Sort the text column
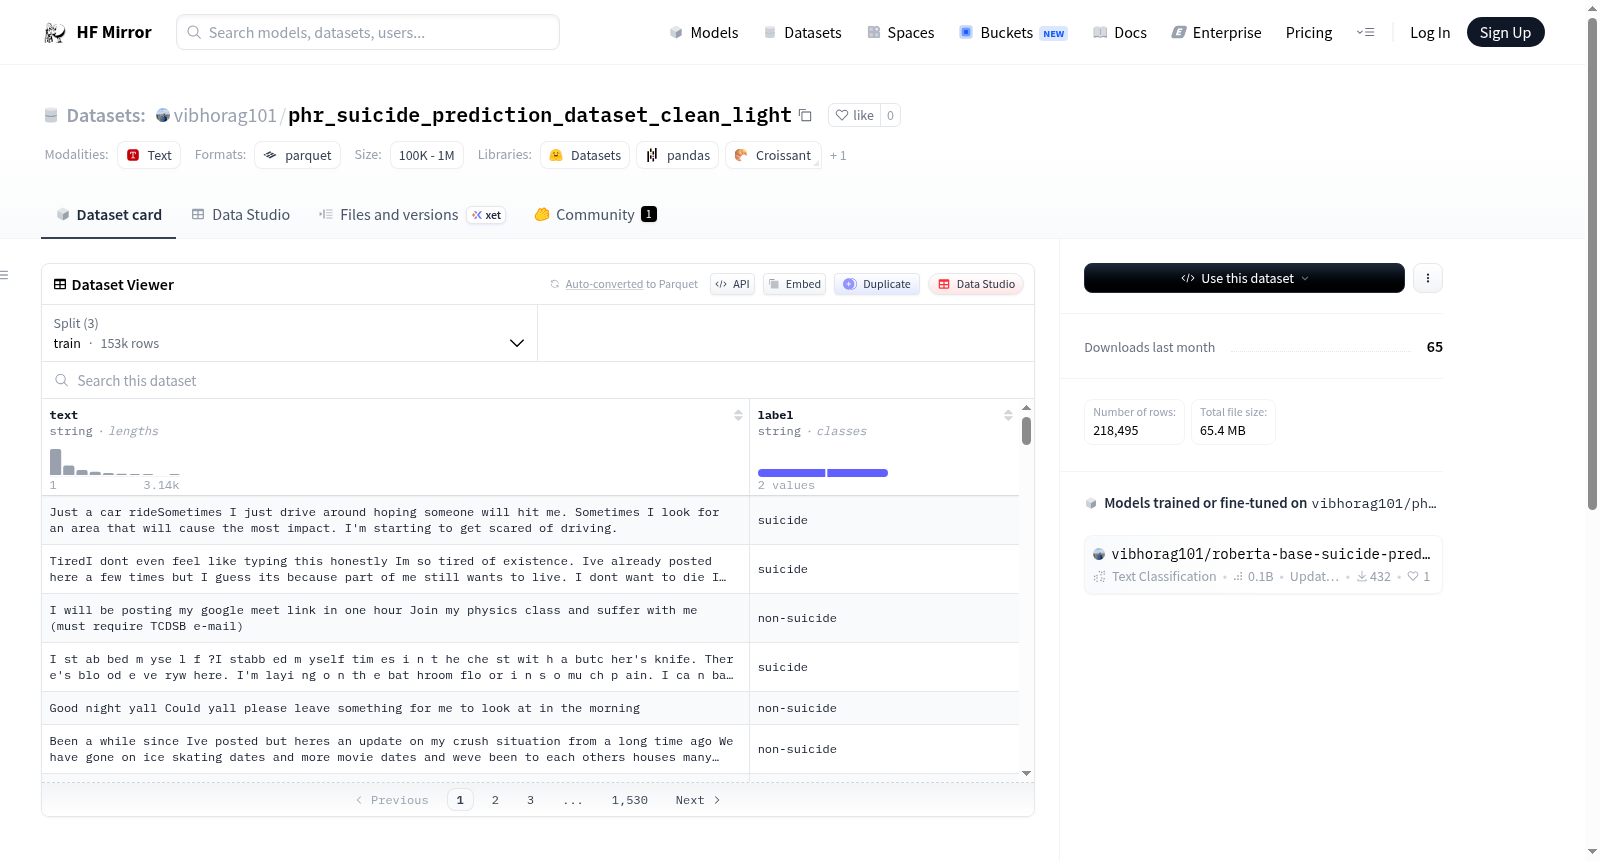Viewport: 1600px width, 861px height. (738, 415)
